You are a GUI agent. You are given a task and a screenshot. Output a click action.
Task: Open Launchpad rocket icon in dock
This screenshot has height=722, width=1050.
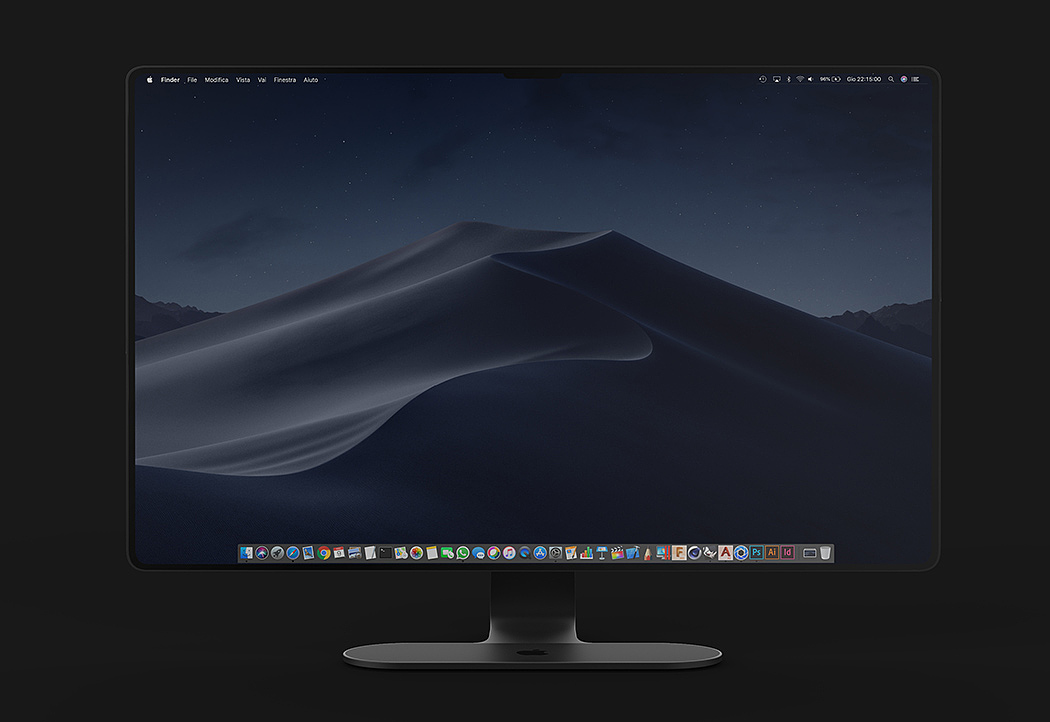point(277,553)
